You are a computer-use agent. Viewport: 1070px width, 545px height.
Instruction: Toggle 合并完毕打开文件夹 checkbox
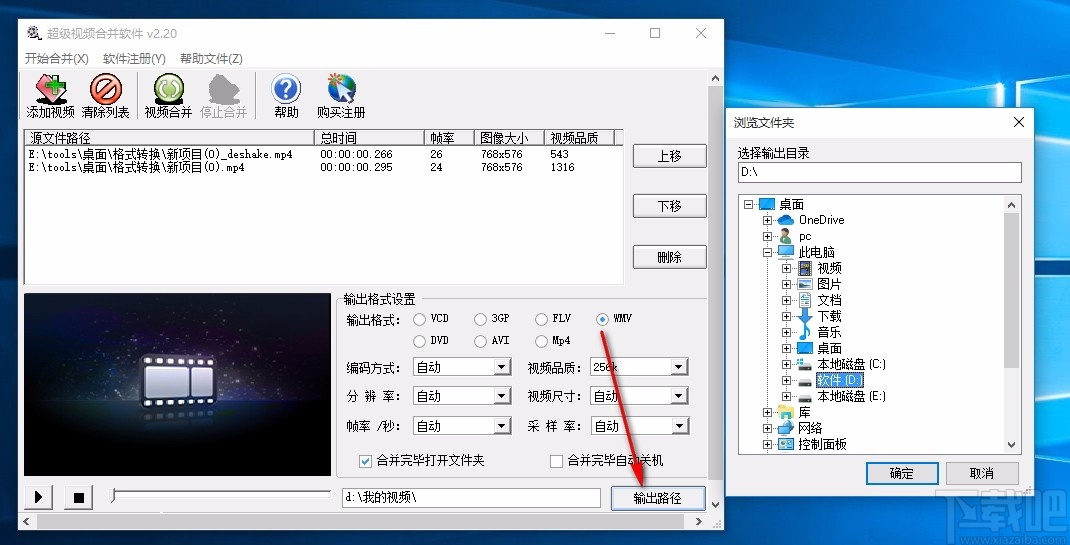tap(365, 461)
